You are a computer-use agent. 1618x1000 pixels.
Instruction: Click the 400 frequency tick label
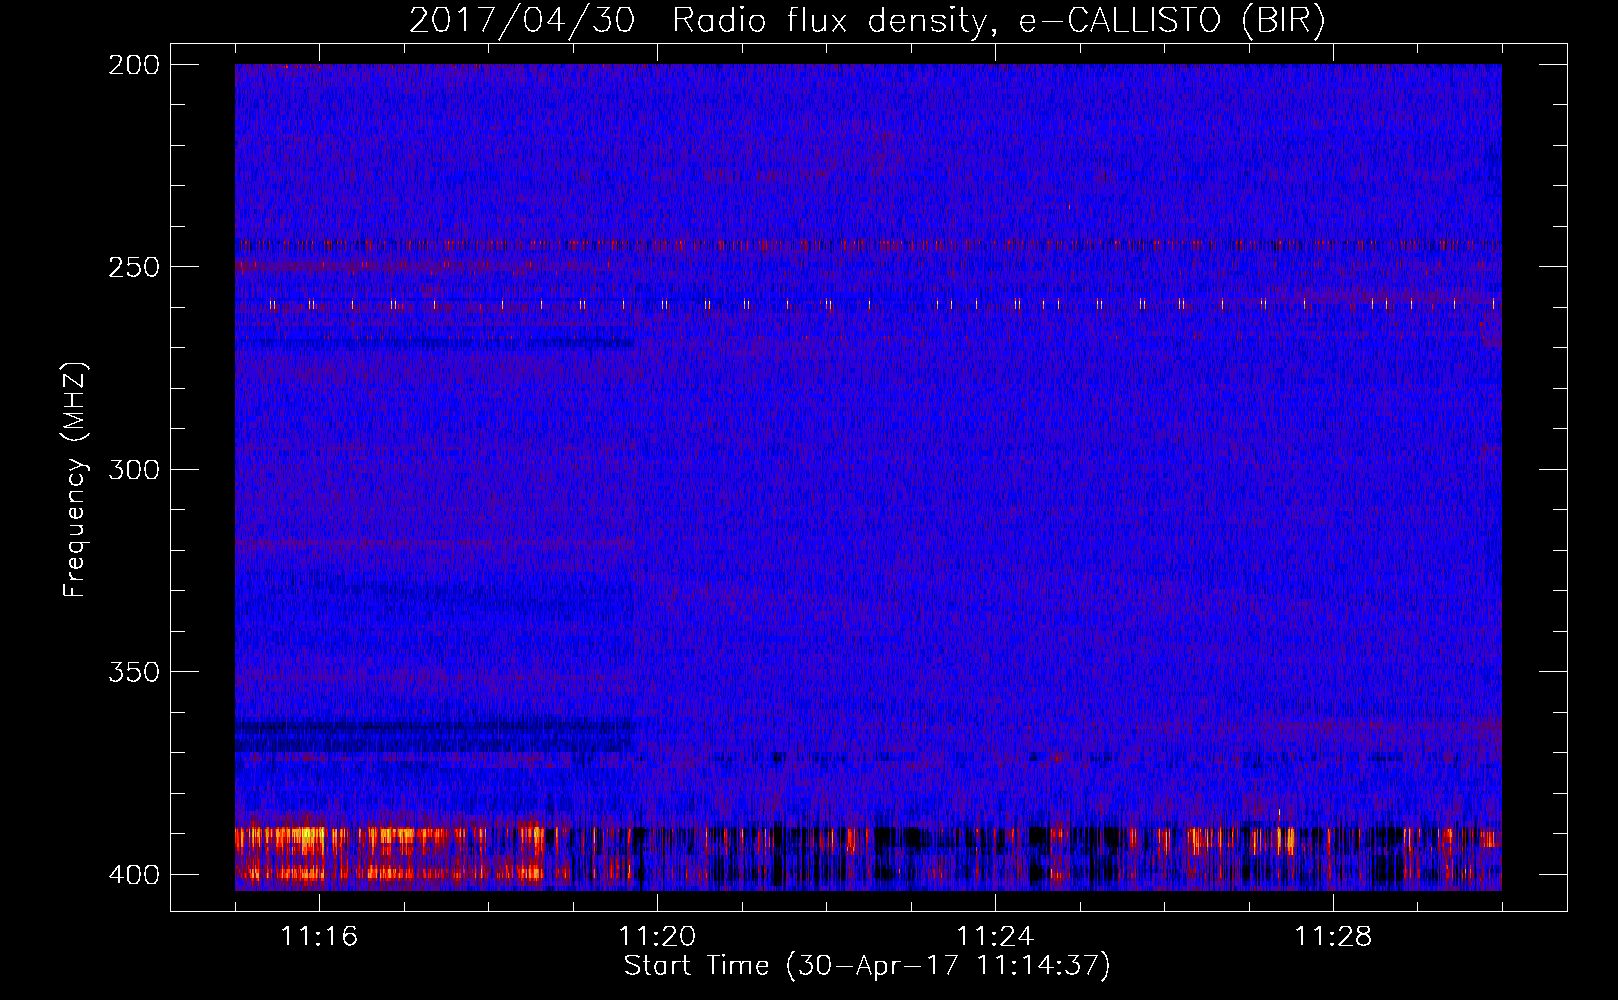pos(134,874)
